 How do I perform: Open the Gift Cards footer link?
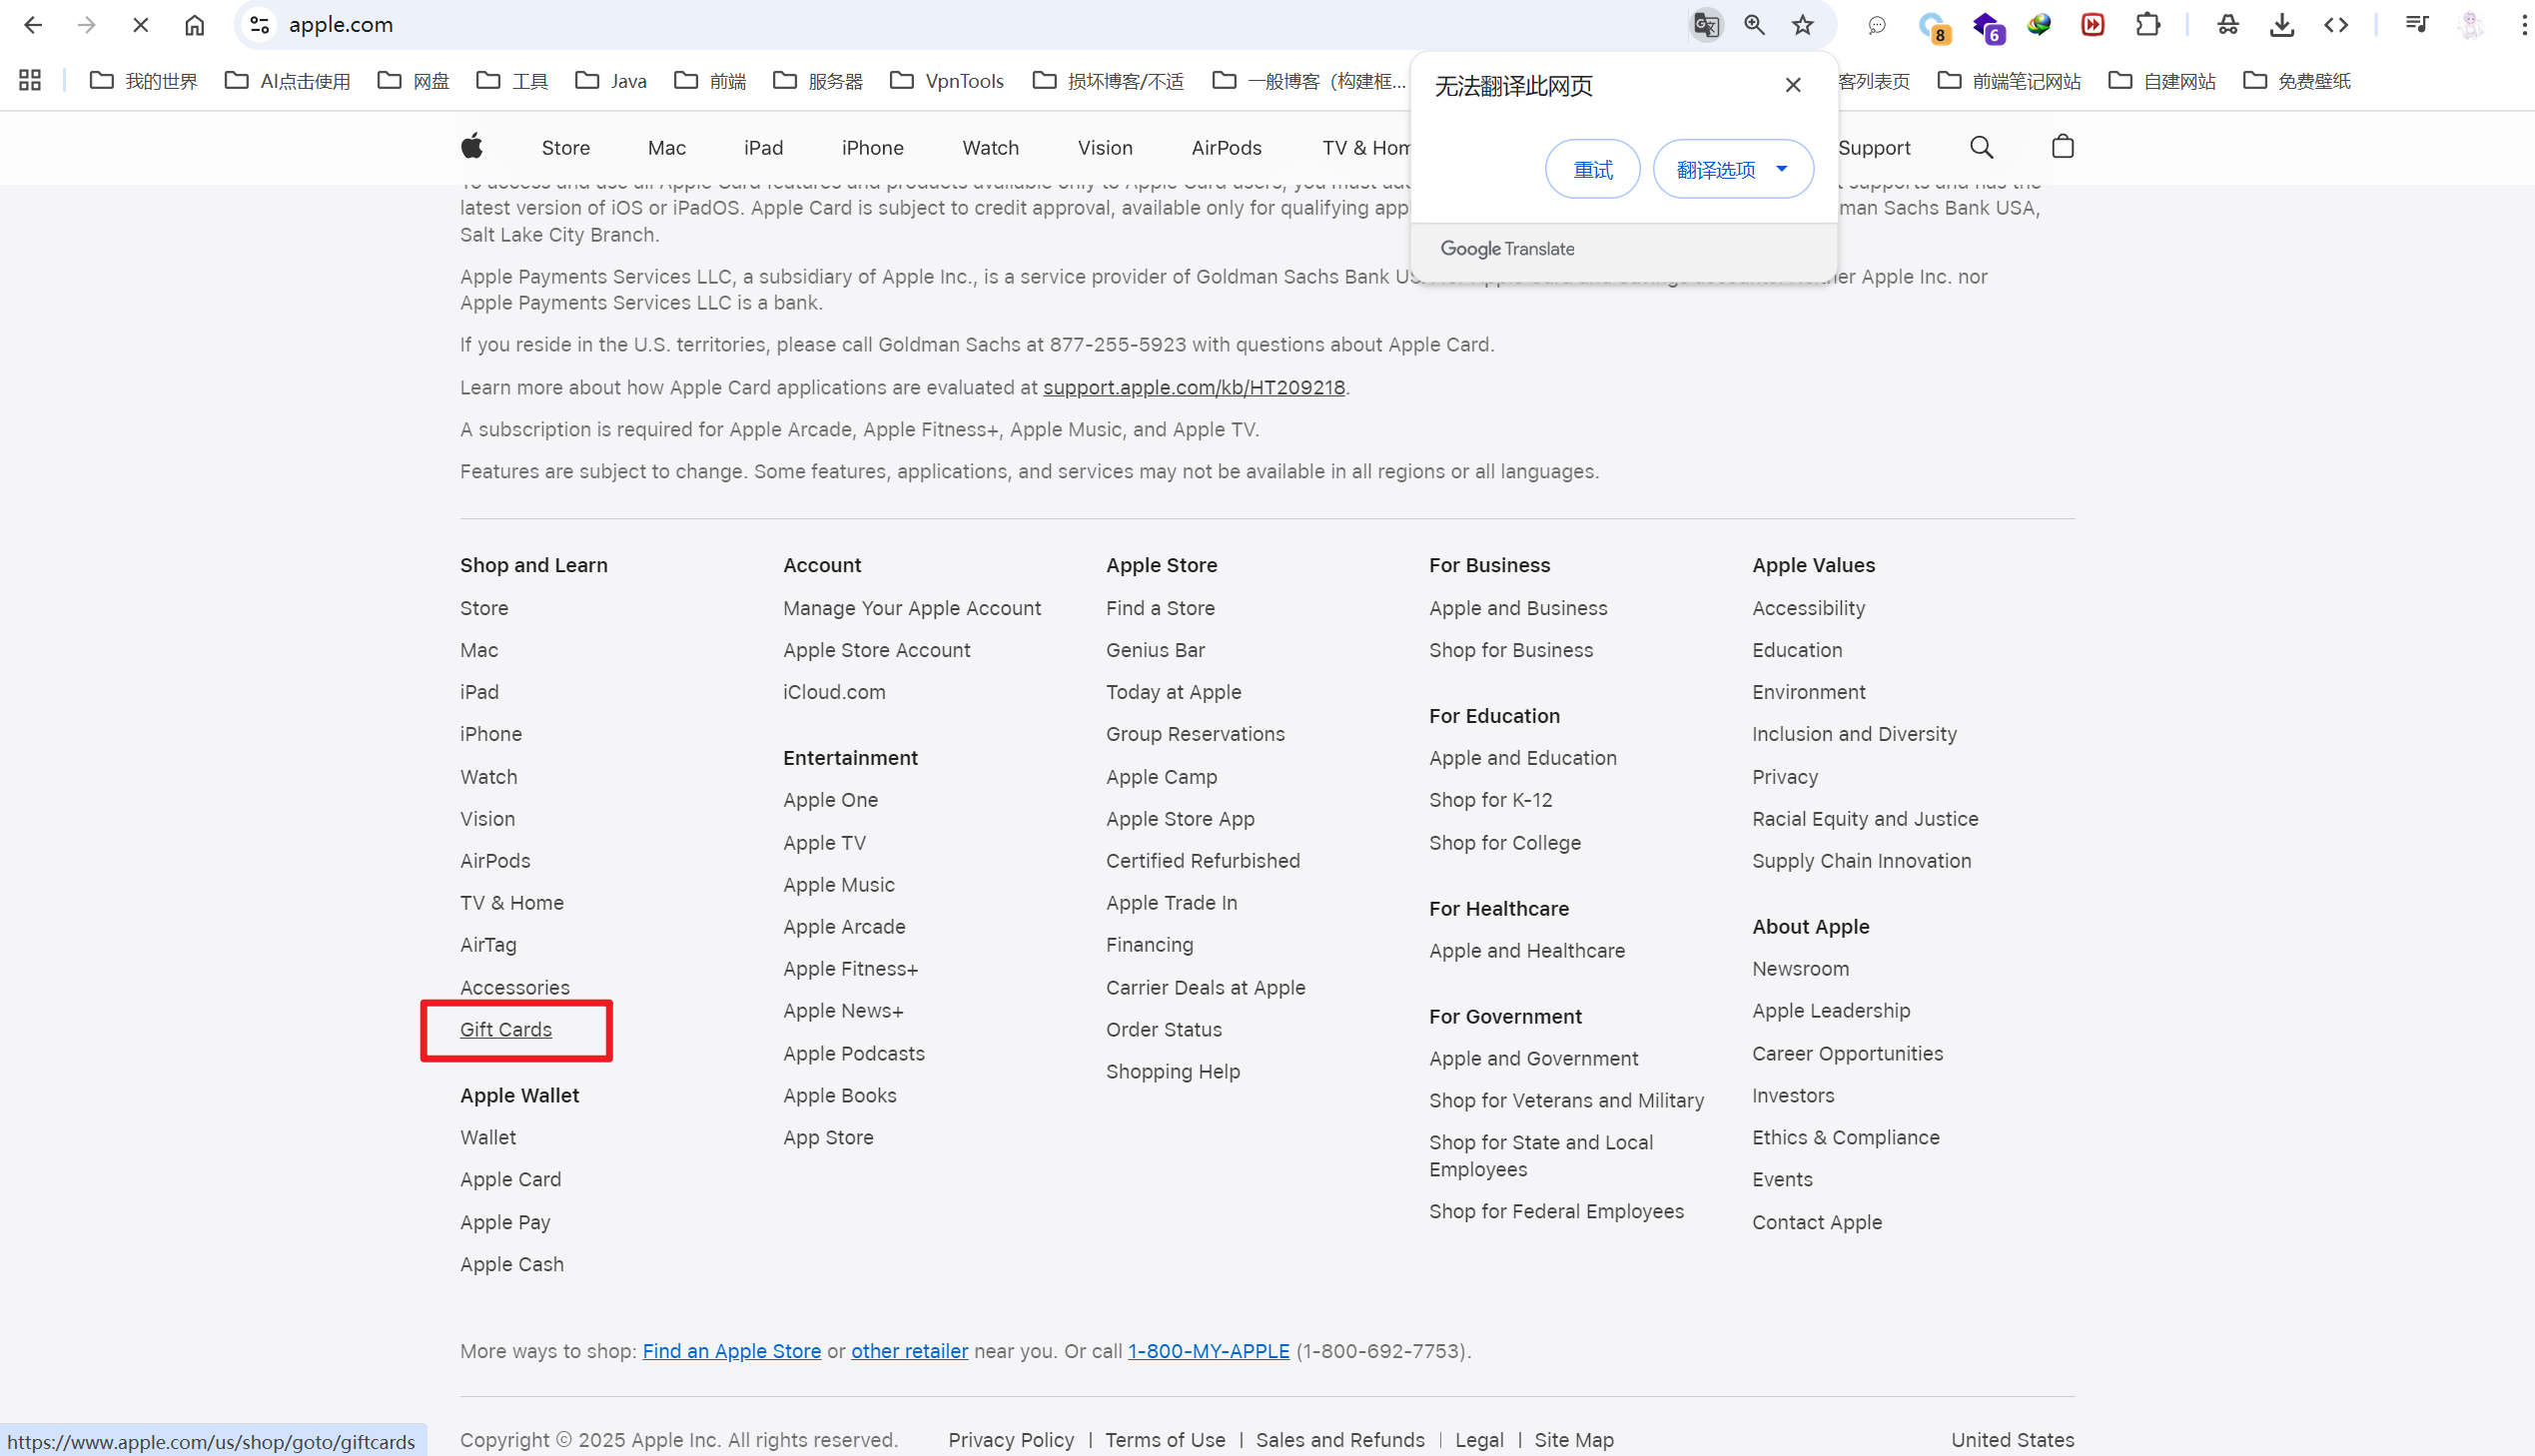pyautogui.click(x=506, y=1029)
